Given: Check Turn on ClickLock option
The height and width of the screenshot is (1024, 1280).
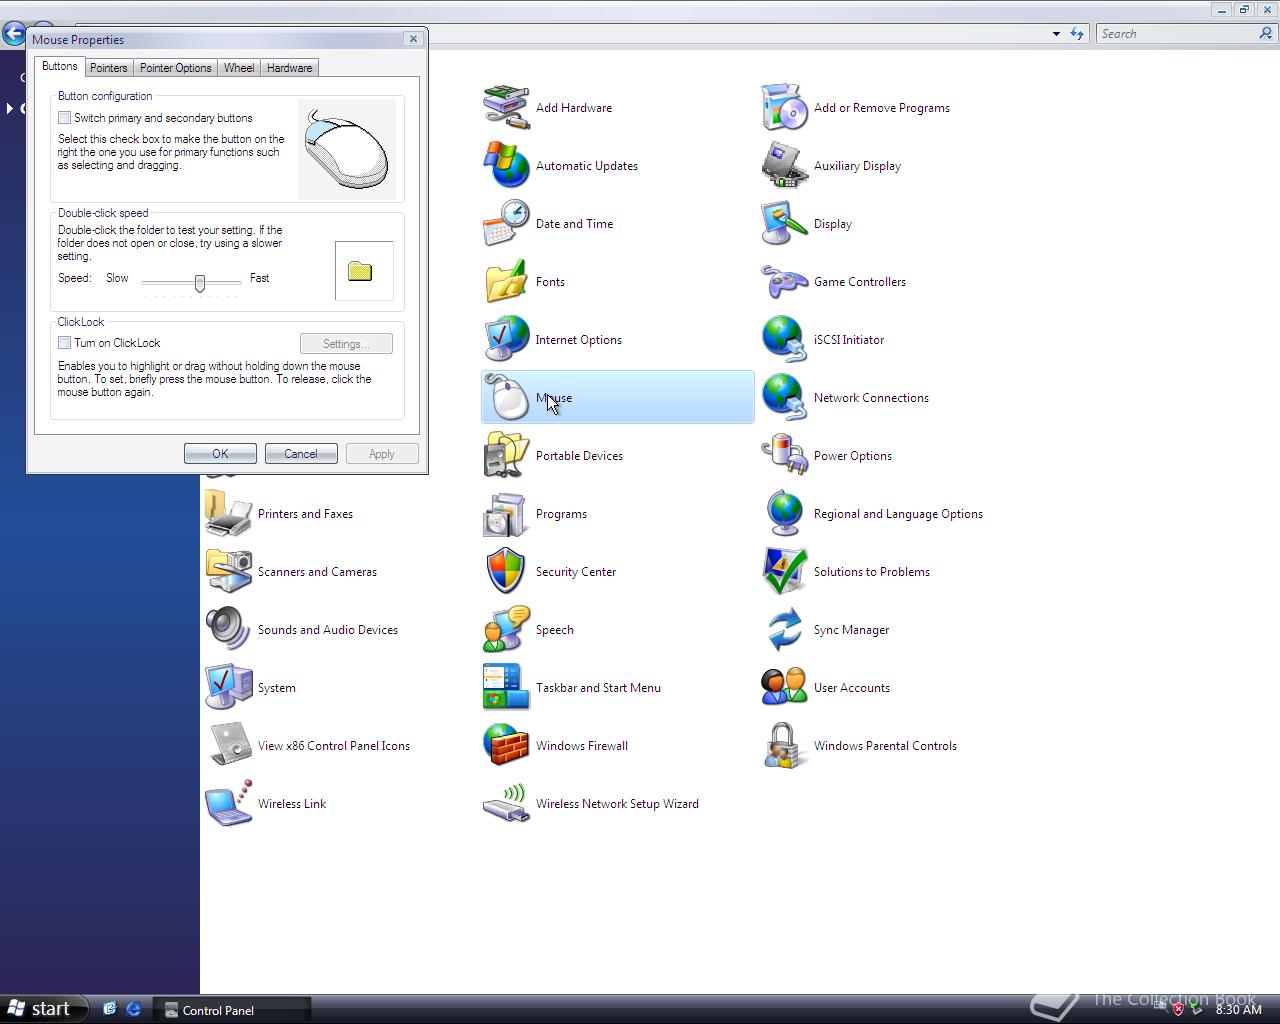Looking at the screenshot, I should click(x=64, y=343).
